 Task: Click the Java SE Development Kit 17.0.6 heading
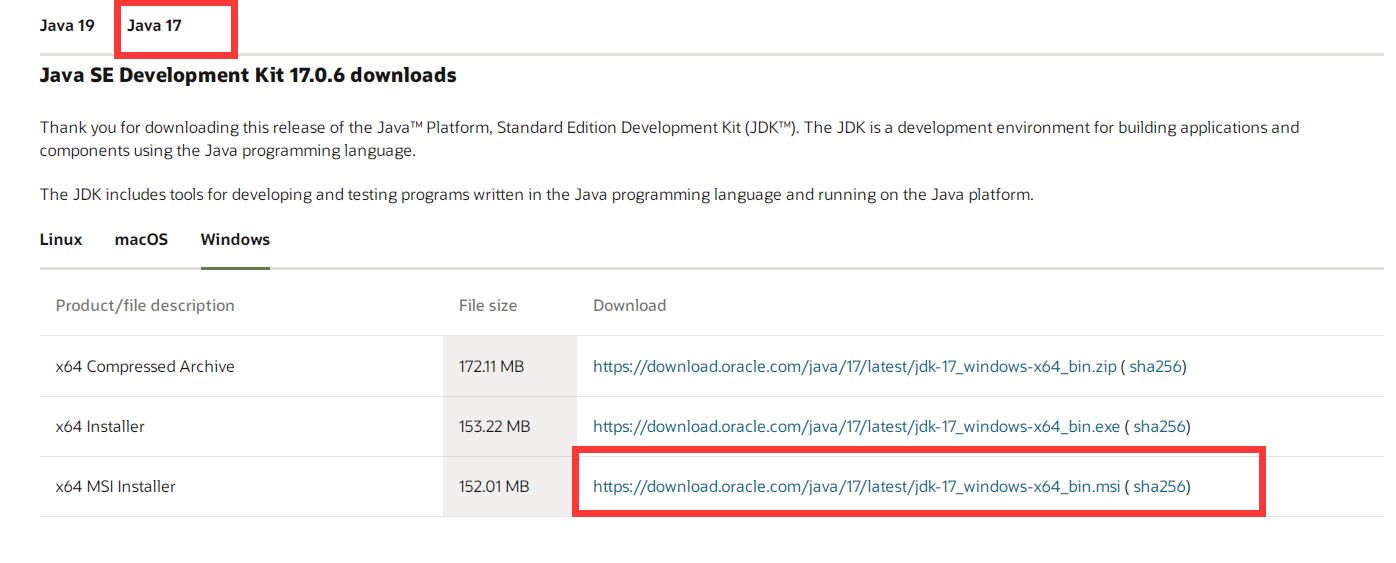pyautogui.click(x=248, y=75)
